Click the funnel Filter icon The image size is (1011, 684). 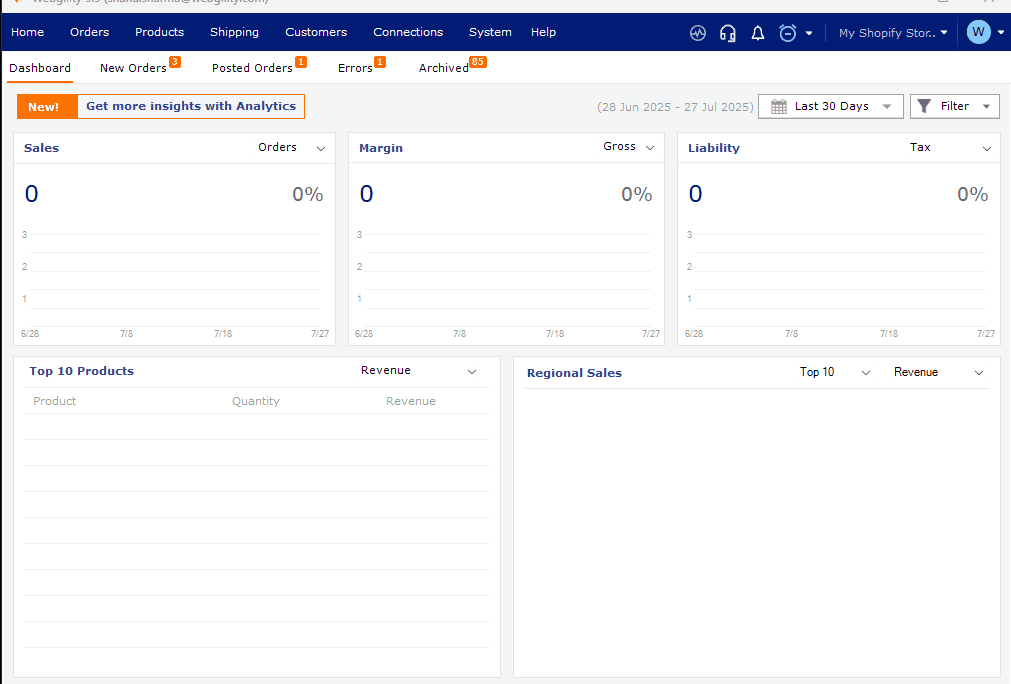925,106
